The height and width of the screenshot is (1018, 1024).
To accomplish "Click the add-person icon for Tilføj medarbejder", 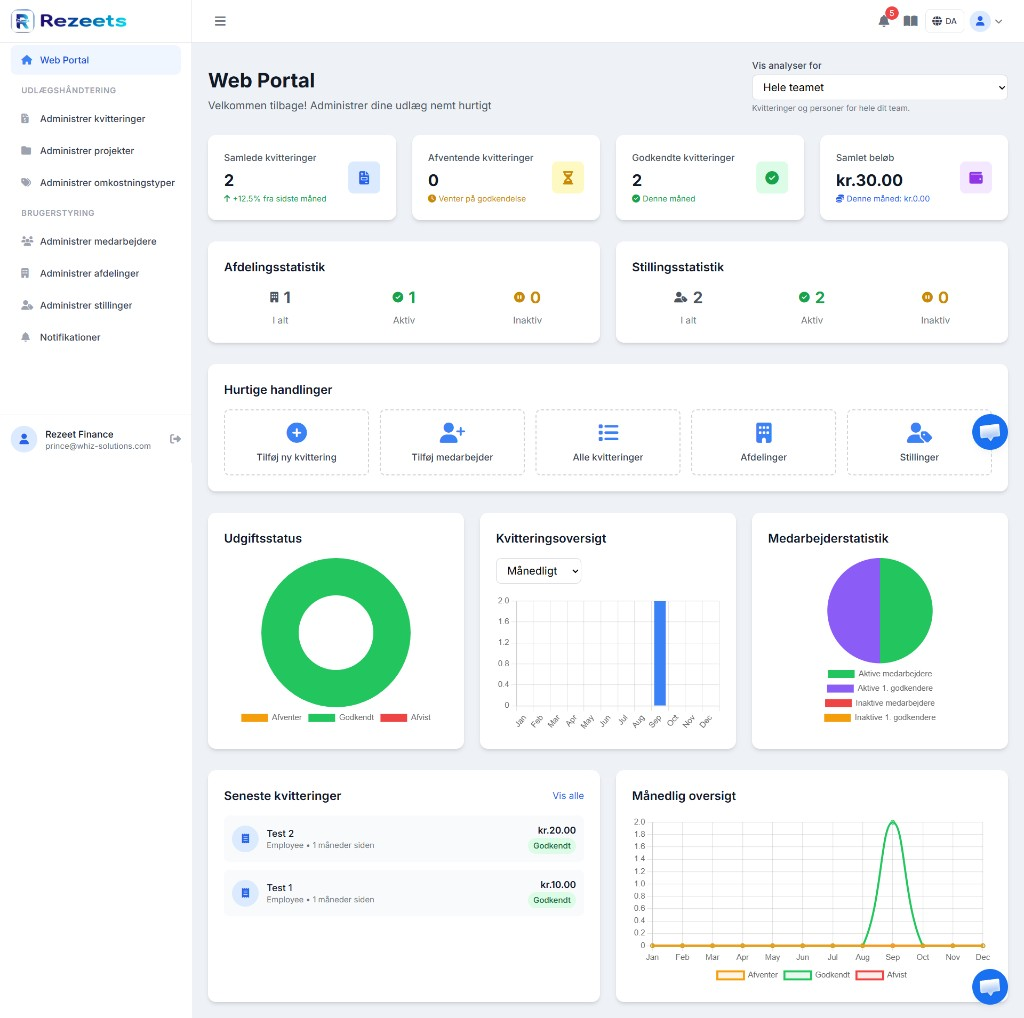I will [452, 432].
